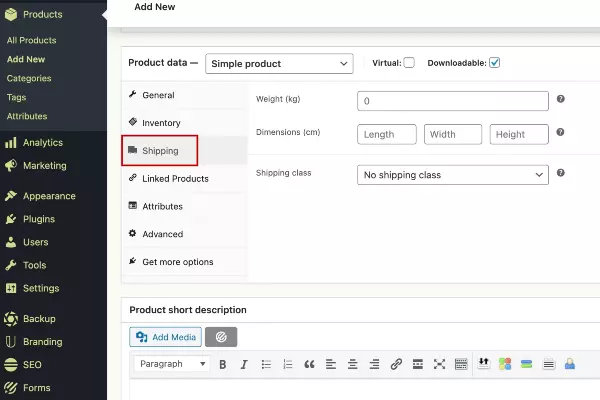The width and height of the screenshot is (600, 400).
Task: Open the Paragraph format dropdown
Action: click(x=171, y=365)
